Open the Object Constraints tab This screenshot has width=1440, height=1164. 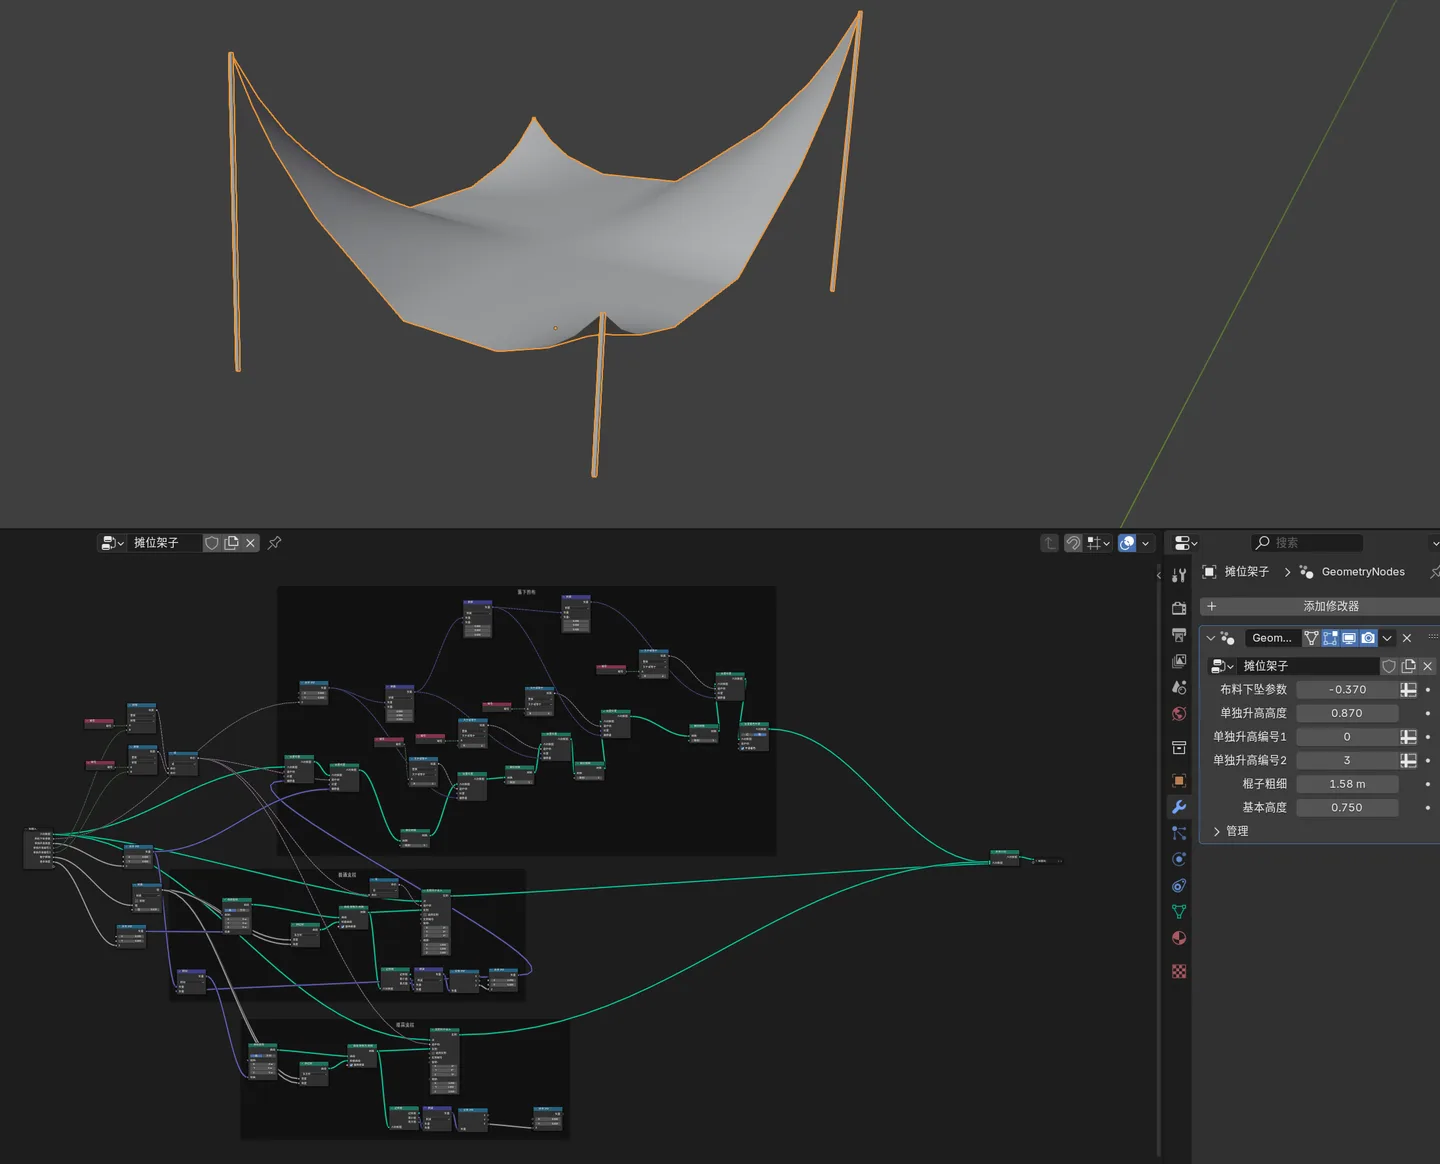1179,885
